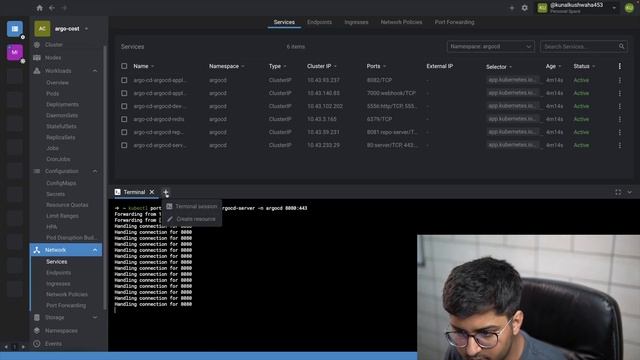
Task: Click the Storage icon in the sidebar
Action: click(x=37, y=317)
